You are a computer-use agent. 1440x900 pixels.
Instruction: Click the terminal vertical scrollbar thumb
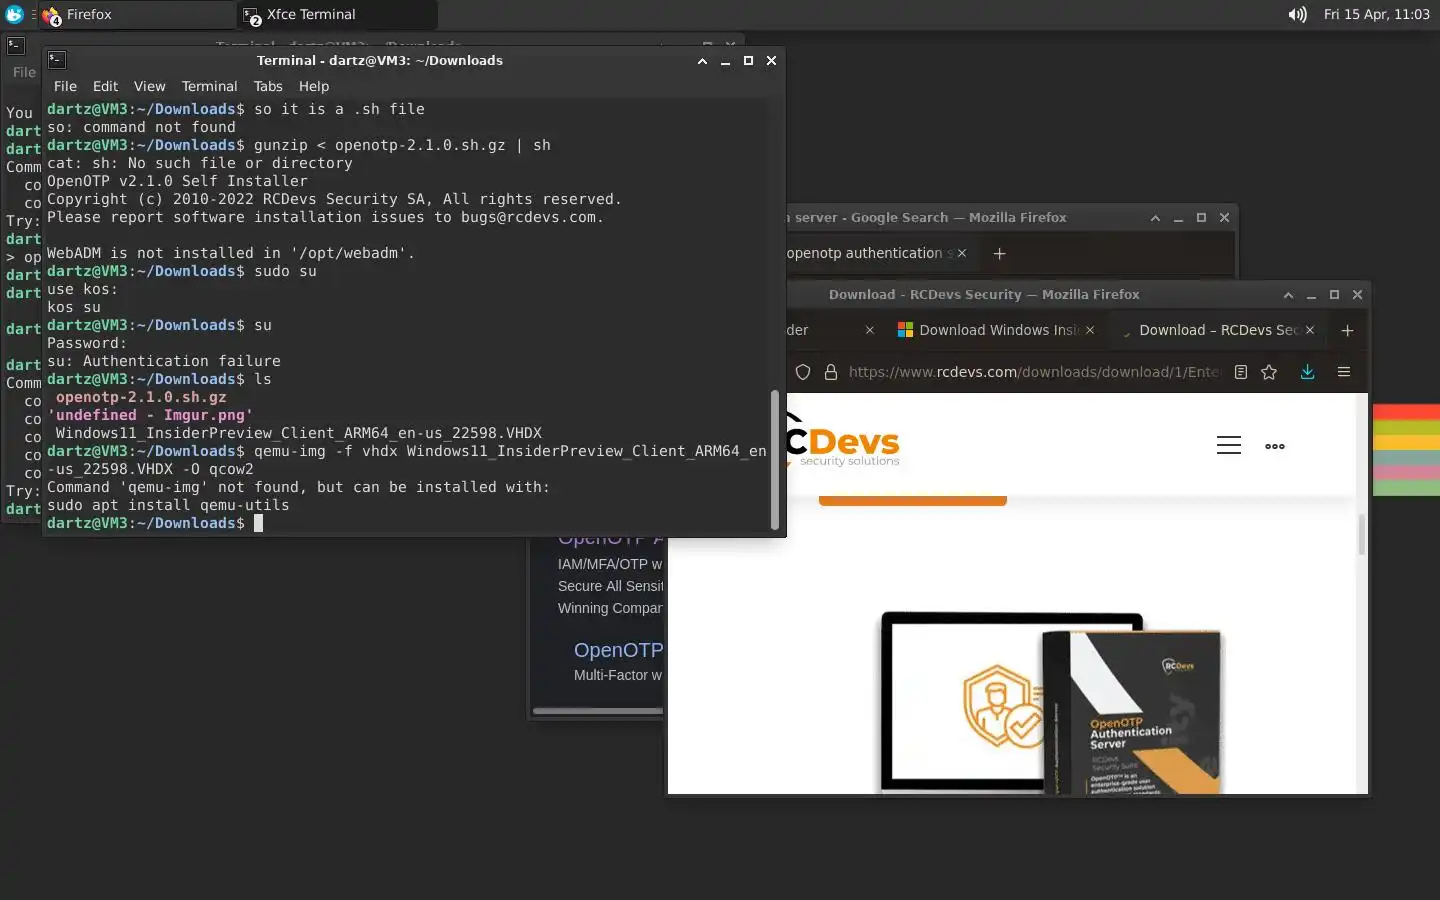(x=774, y=460)
